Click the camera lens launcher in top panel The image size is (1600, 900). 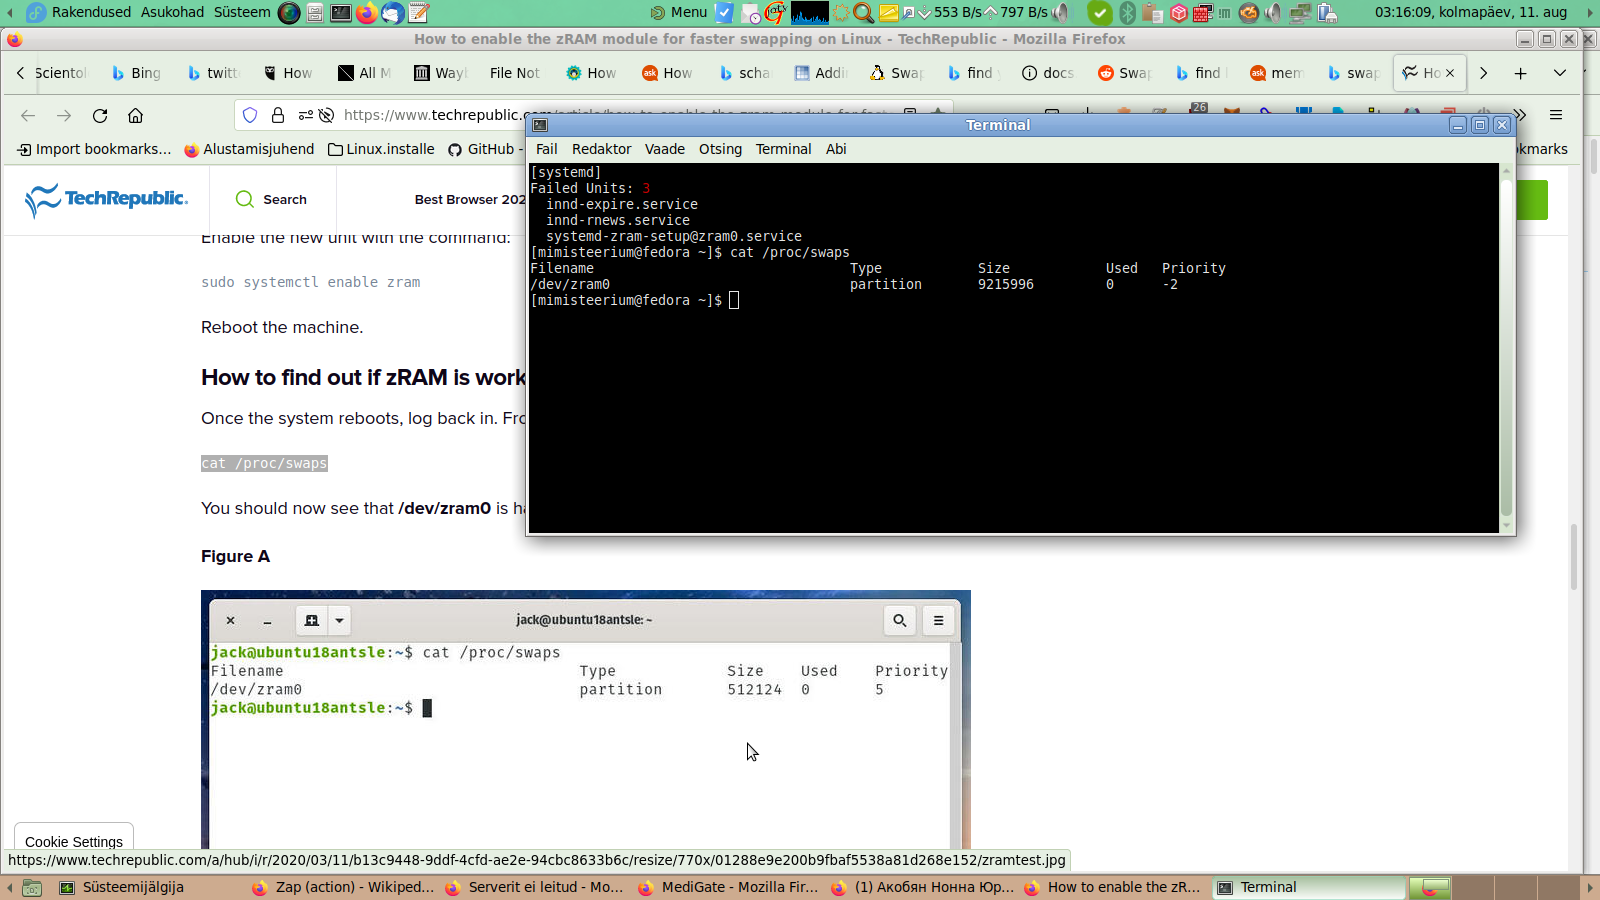tap(289, 13)
